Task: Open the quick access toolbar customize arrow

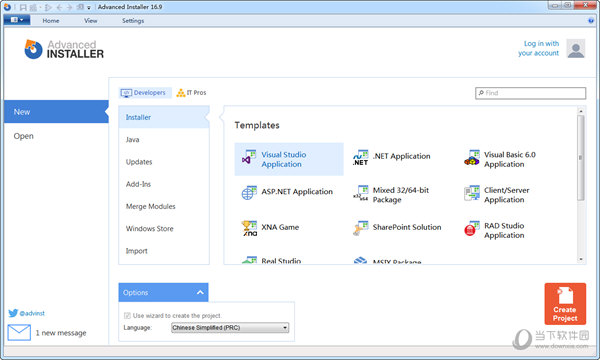Action: click(x=89, y=8)
